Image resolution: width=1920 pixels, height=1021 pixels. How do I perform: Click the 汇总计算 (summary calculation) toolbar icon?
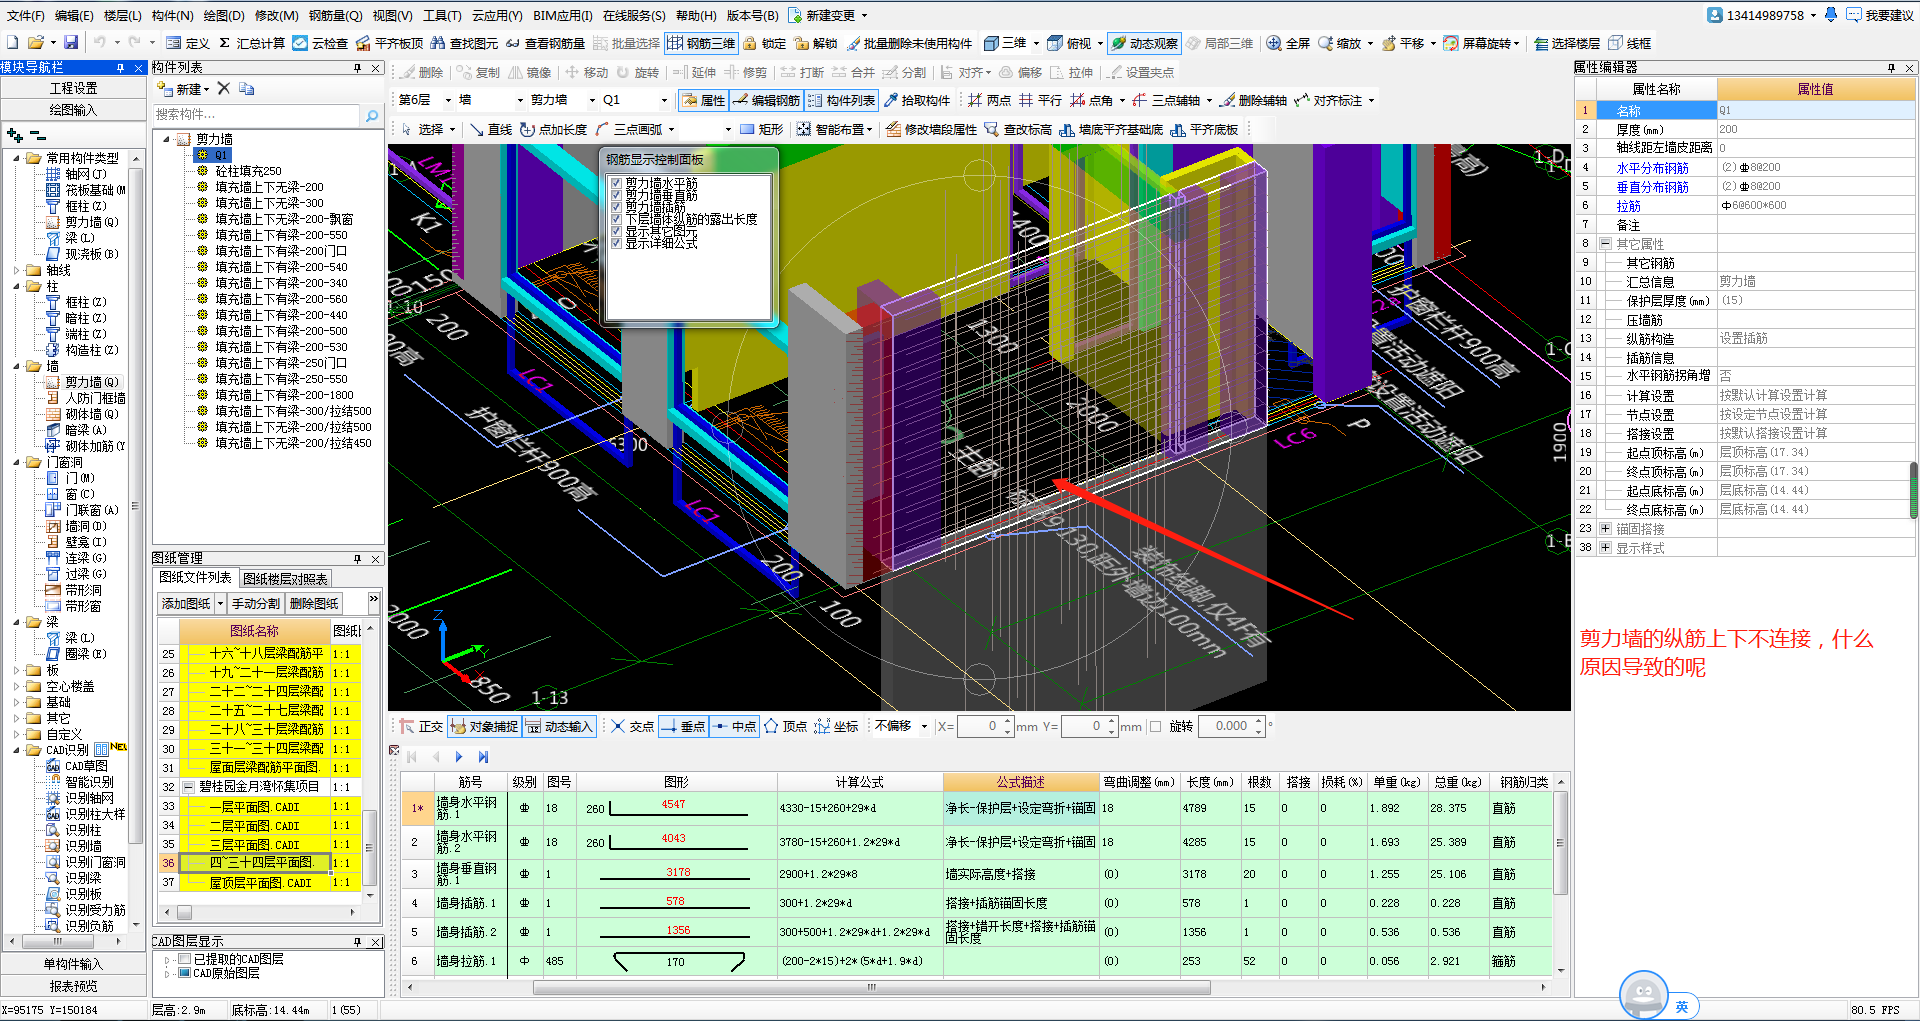[252, 43]
